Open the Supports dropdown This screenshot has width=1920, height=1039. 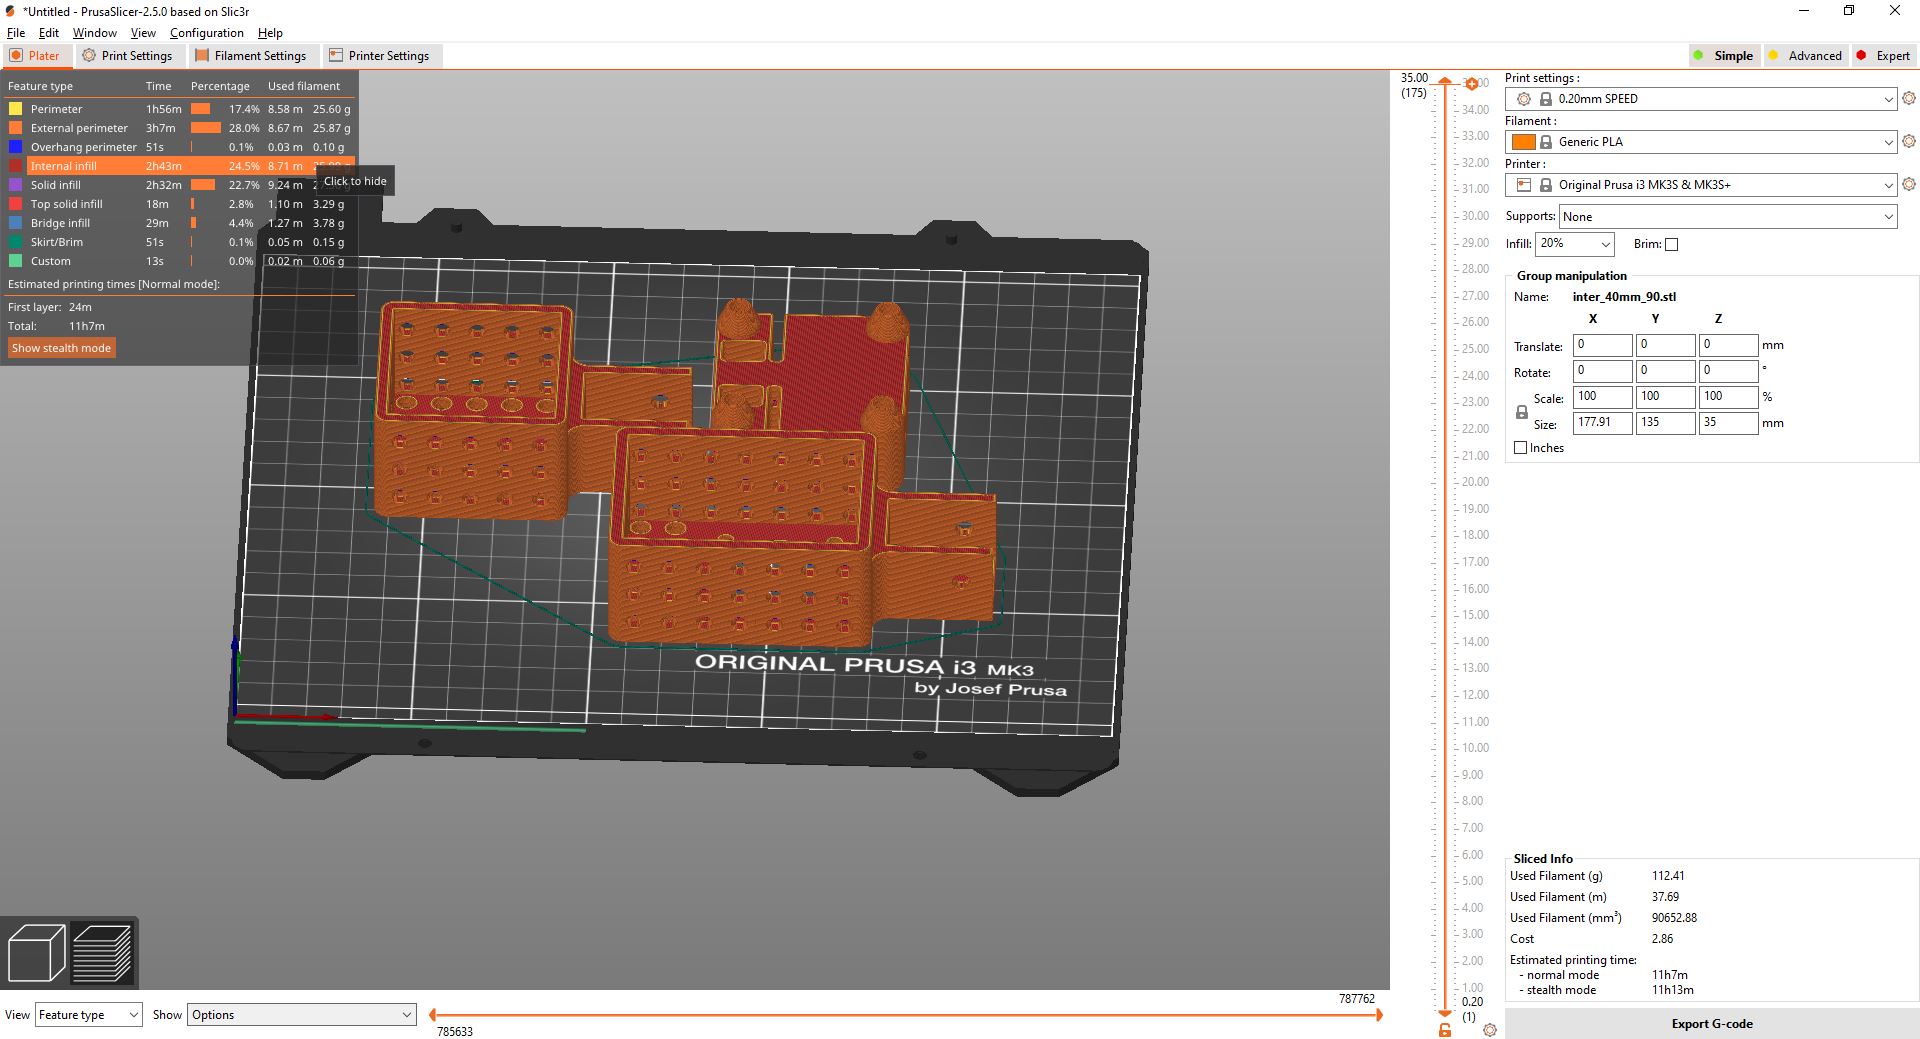(1728, 217)
